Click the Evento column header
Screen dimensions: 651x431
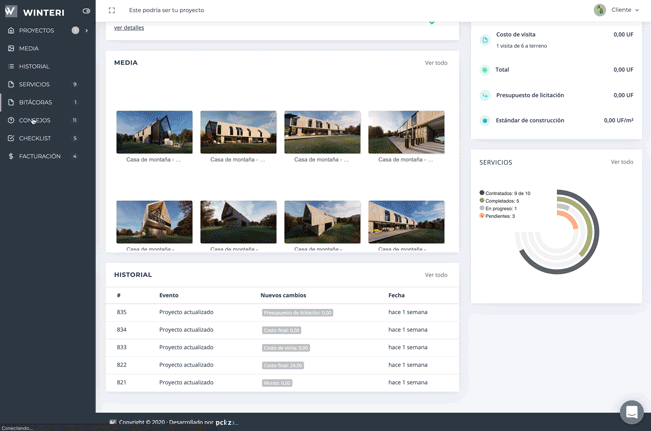pyautogui.click(x=169, y=295)
